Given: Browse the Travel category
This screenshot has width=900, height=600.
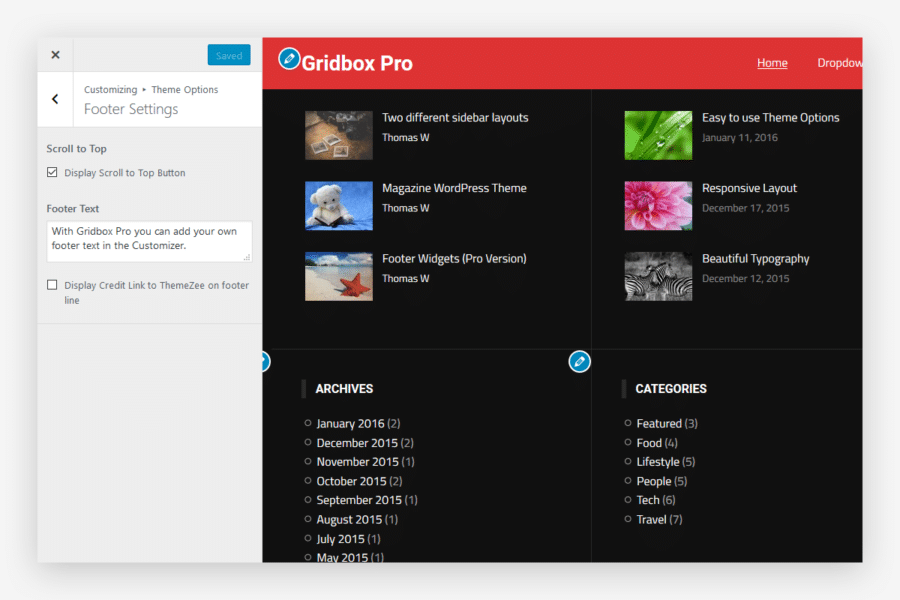Looking at the screenshot, I should 651,519.
